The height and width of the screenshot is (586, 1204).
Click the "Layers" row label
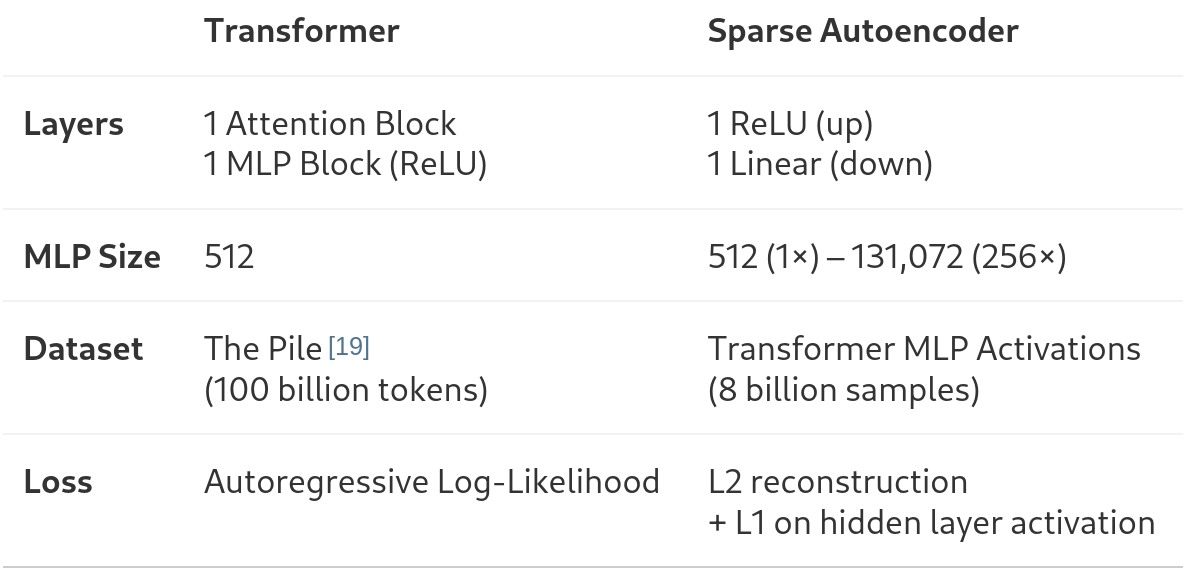(74, 125)
